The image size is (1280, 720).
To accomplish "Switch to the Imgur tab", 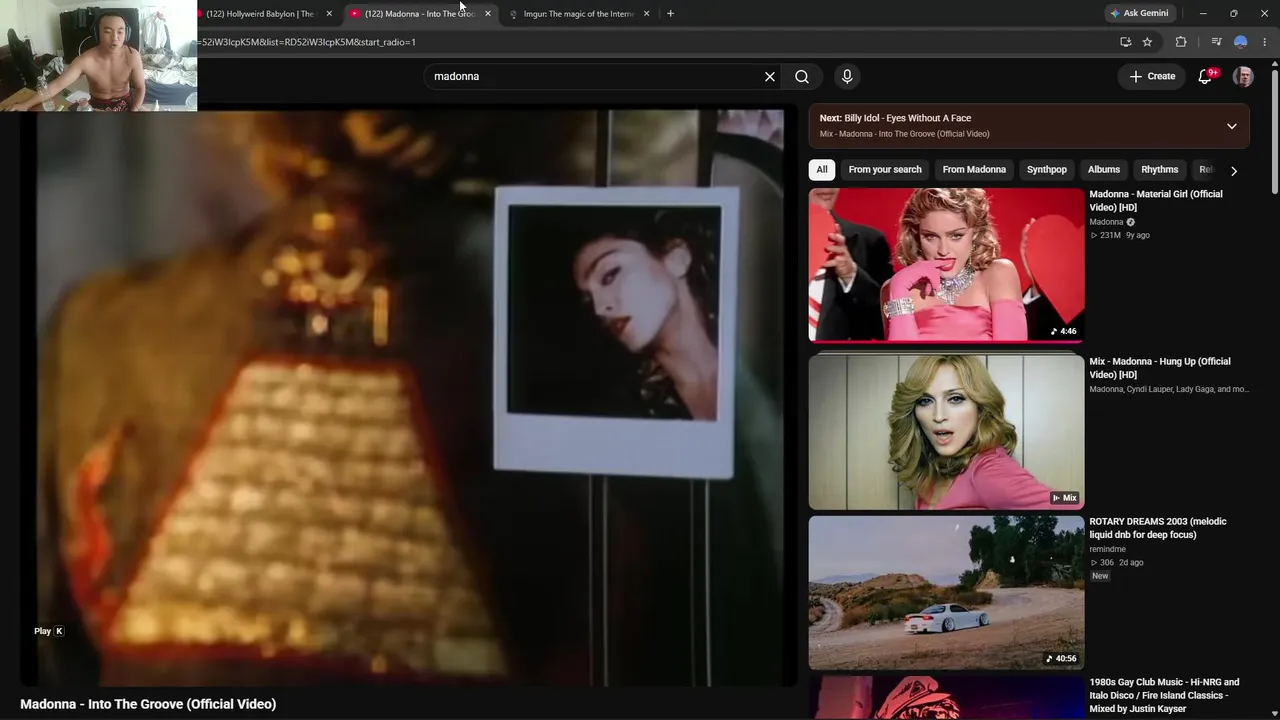I will point(579,14).
